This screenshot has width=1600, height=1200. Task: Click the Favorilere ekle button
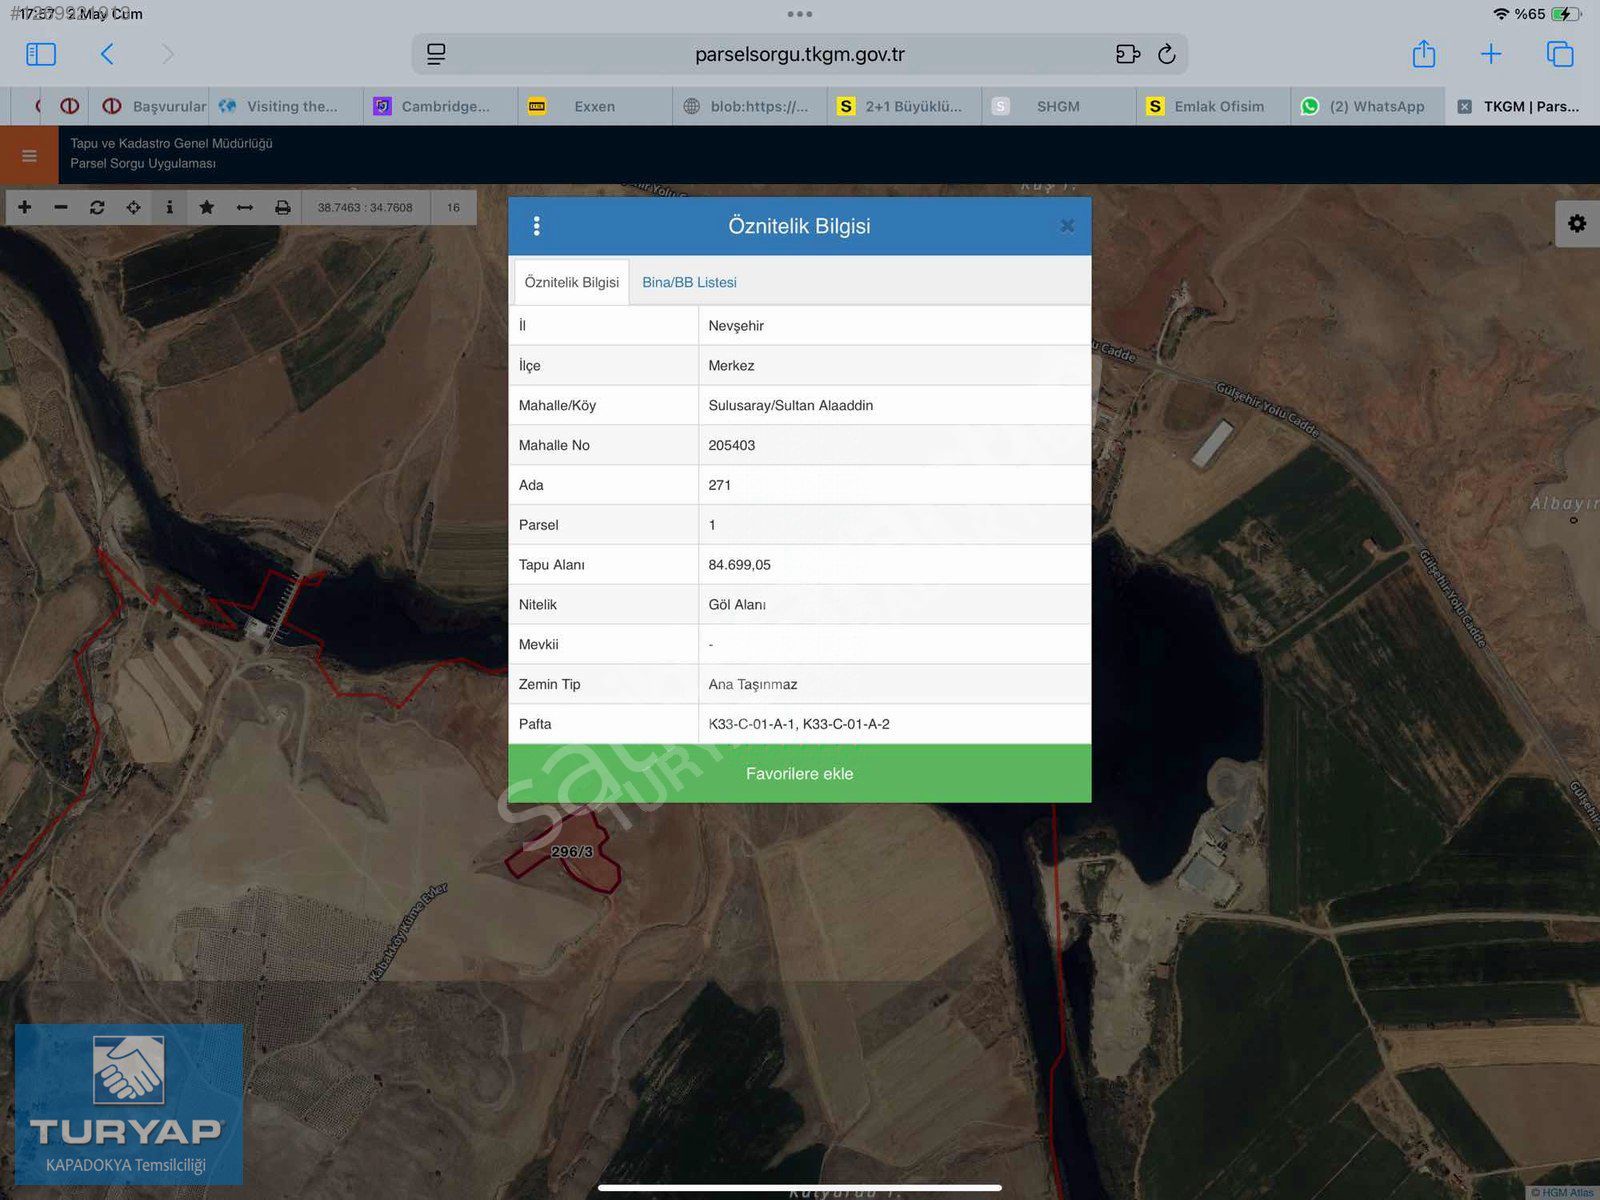799,773
